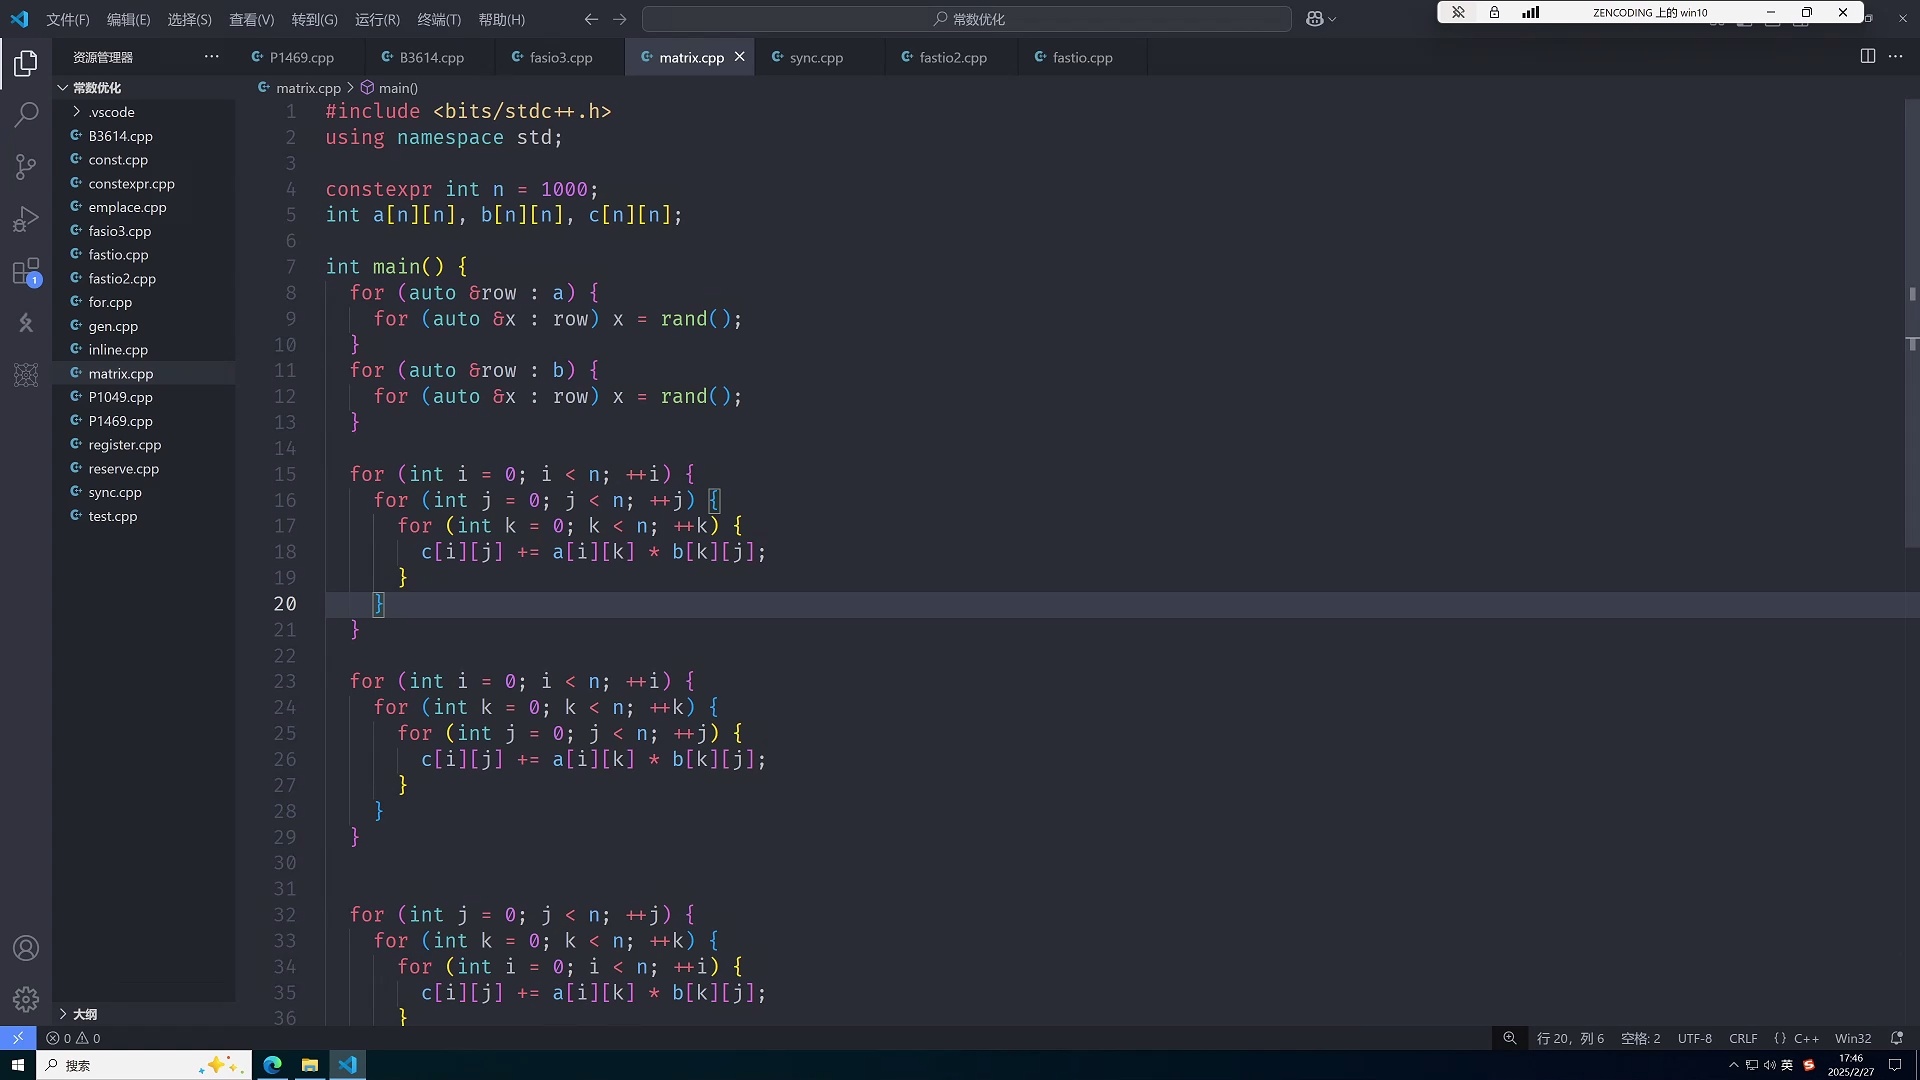
Task: Open editor more actions ellipsis
Action: click(x=1895, y=57)
